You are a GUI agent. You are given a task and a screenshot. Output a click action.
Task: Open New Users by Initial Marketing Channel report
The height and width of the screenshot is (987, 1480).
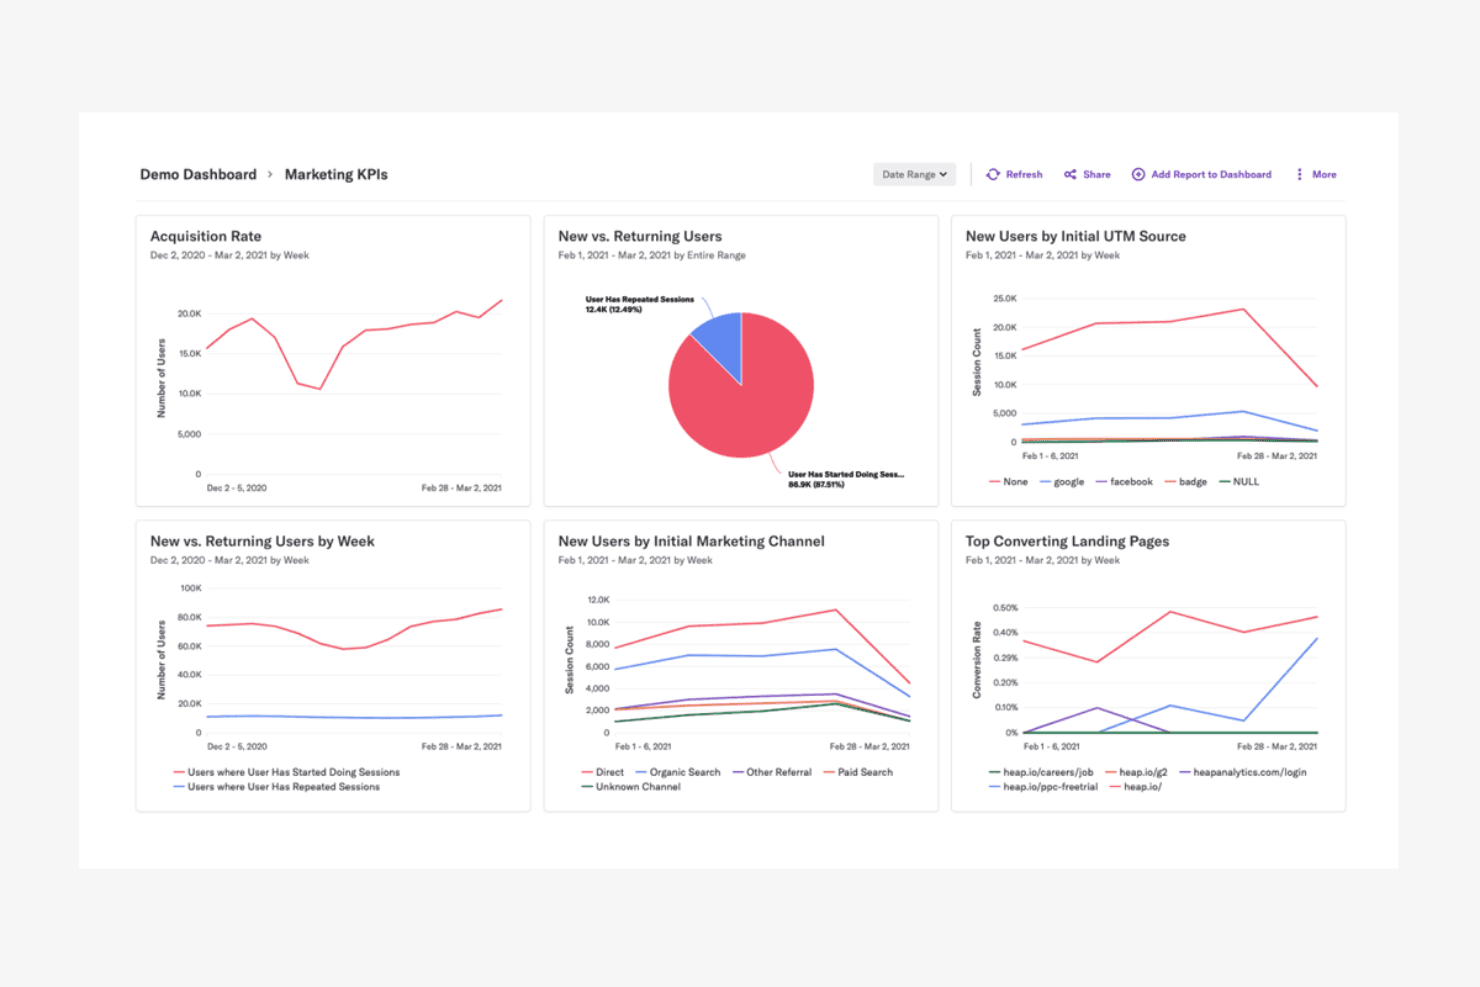(691, 541)
